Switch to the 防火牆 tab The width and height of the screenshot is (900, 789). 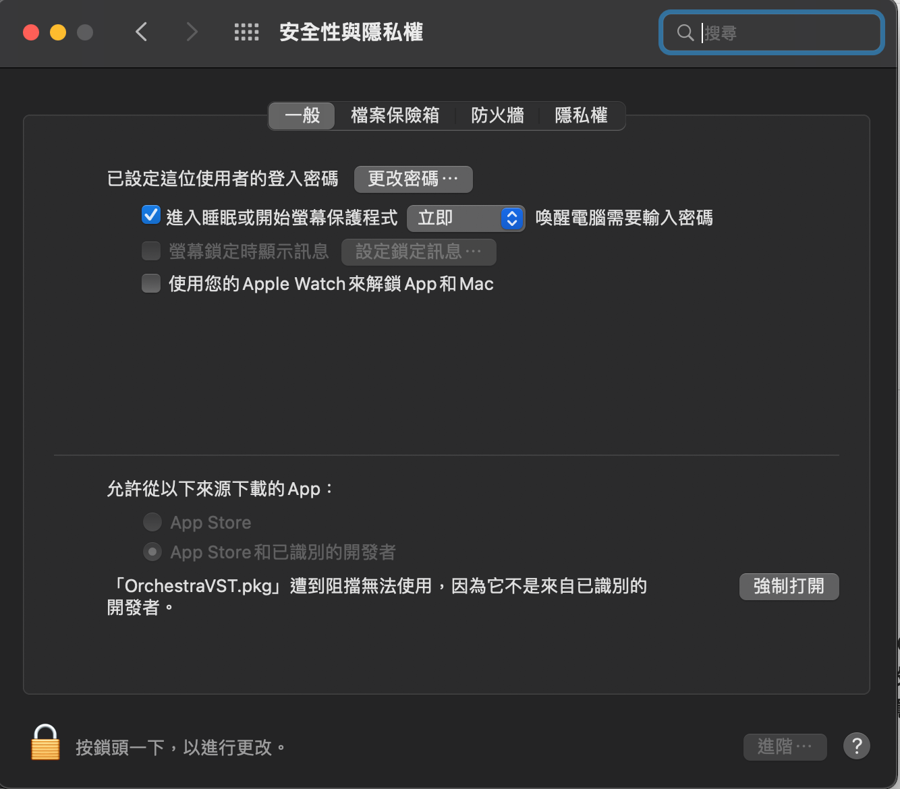pos(497,115)
